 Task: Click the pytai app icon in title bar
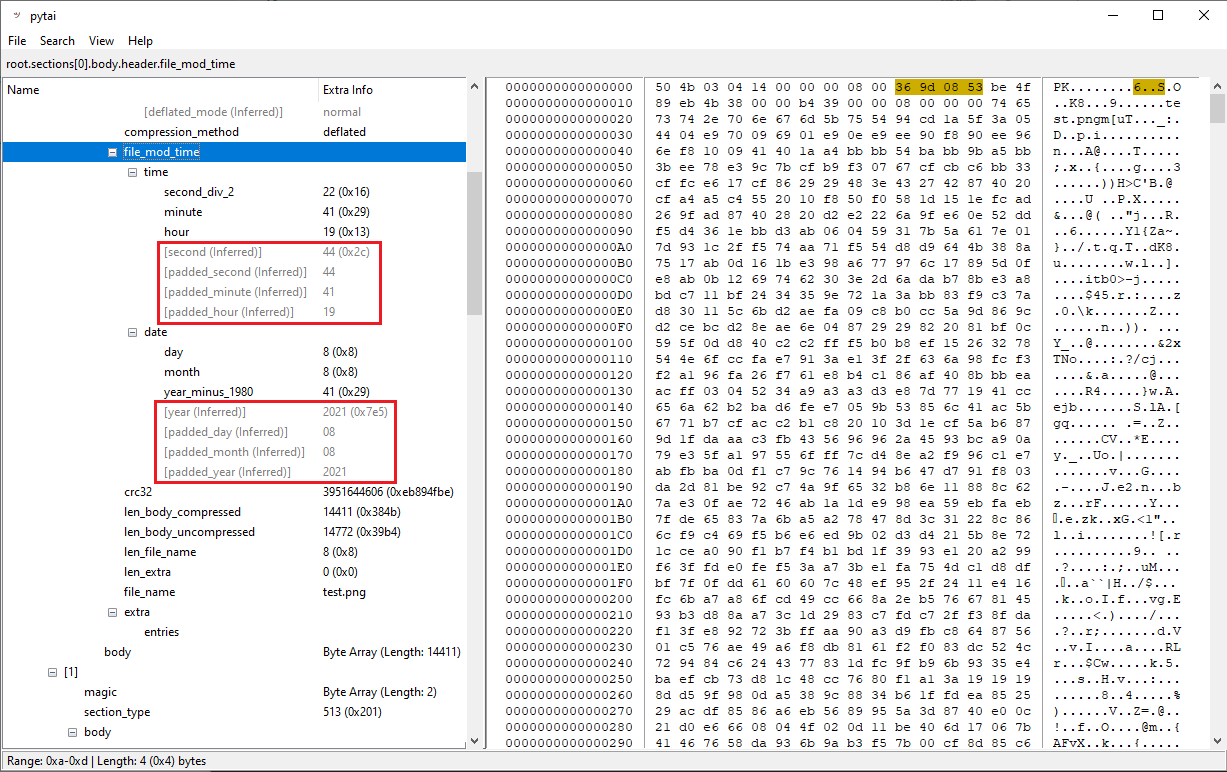[x=16, y=15]
